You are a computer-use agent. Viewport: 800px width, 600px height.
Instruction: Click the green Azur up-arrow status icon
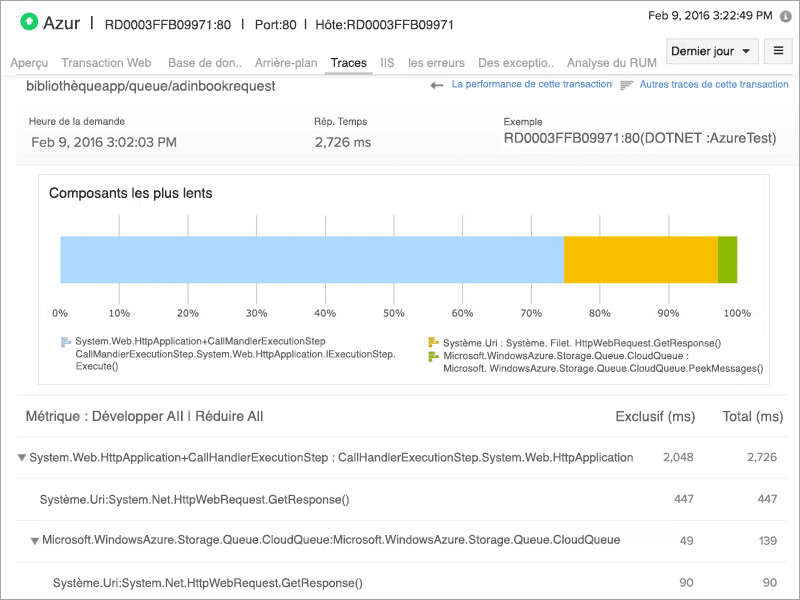[29, 21]
